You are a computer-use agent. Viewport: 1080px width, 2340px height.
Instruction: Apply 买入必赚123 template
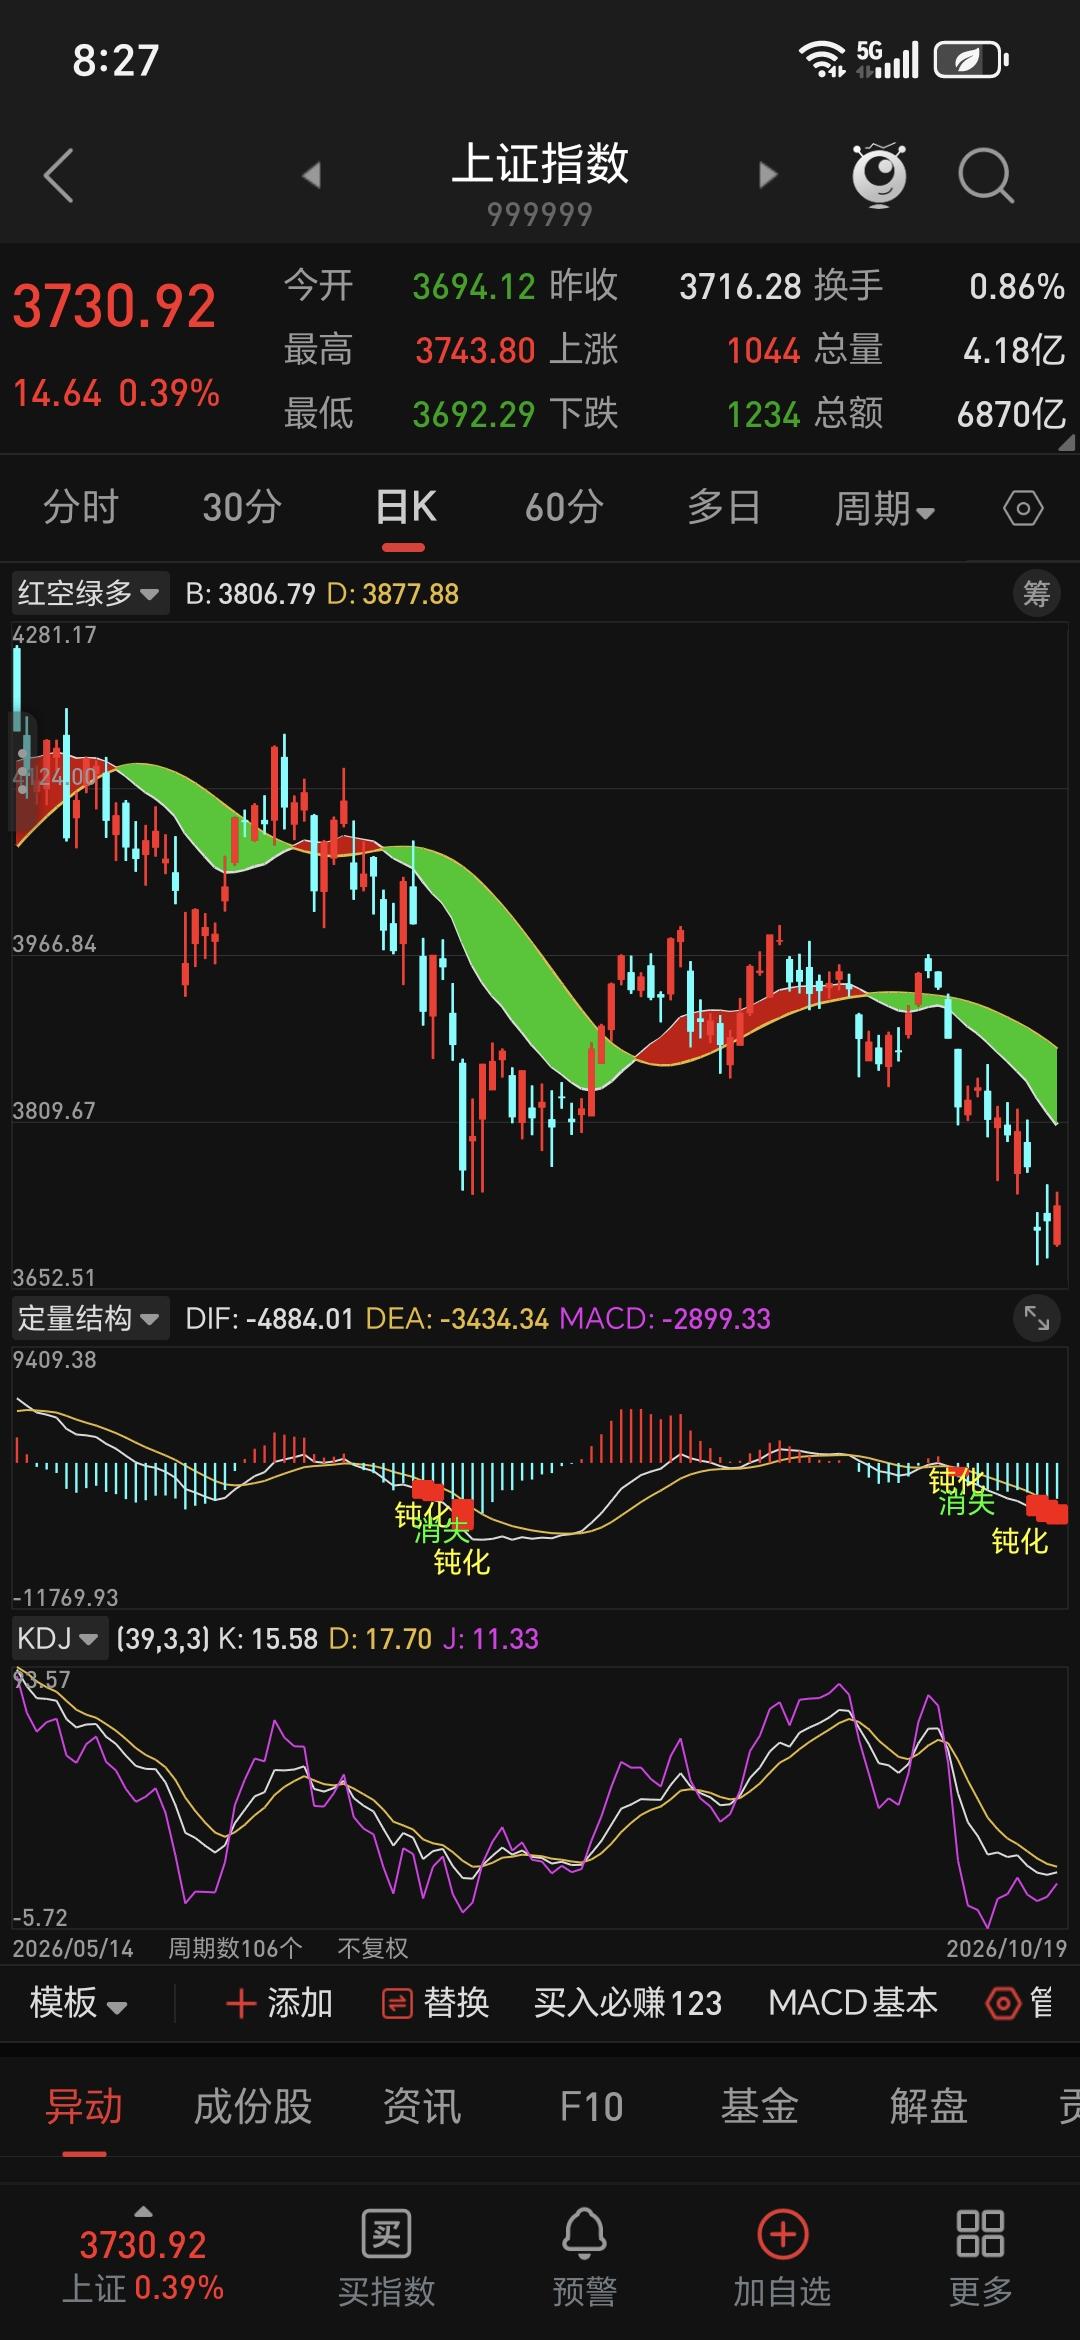[628, 2003]
